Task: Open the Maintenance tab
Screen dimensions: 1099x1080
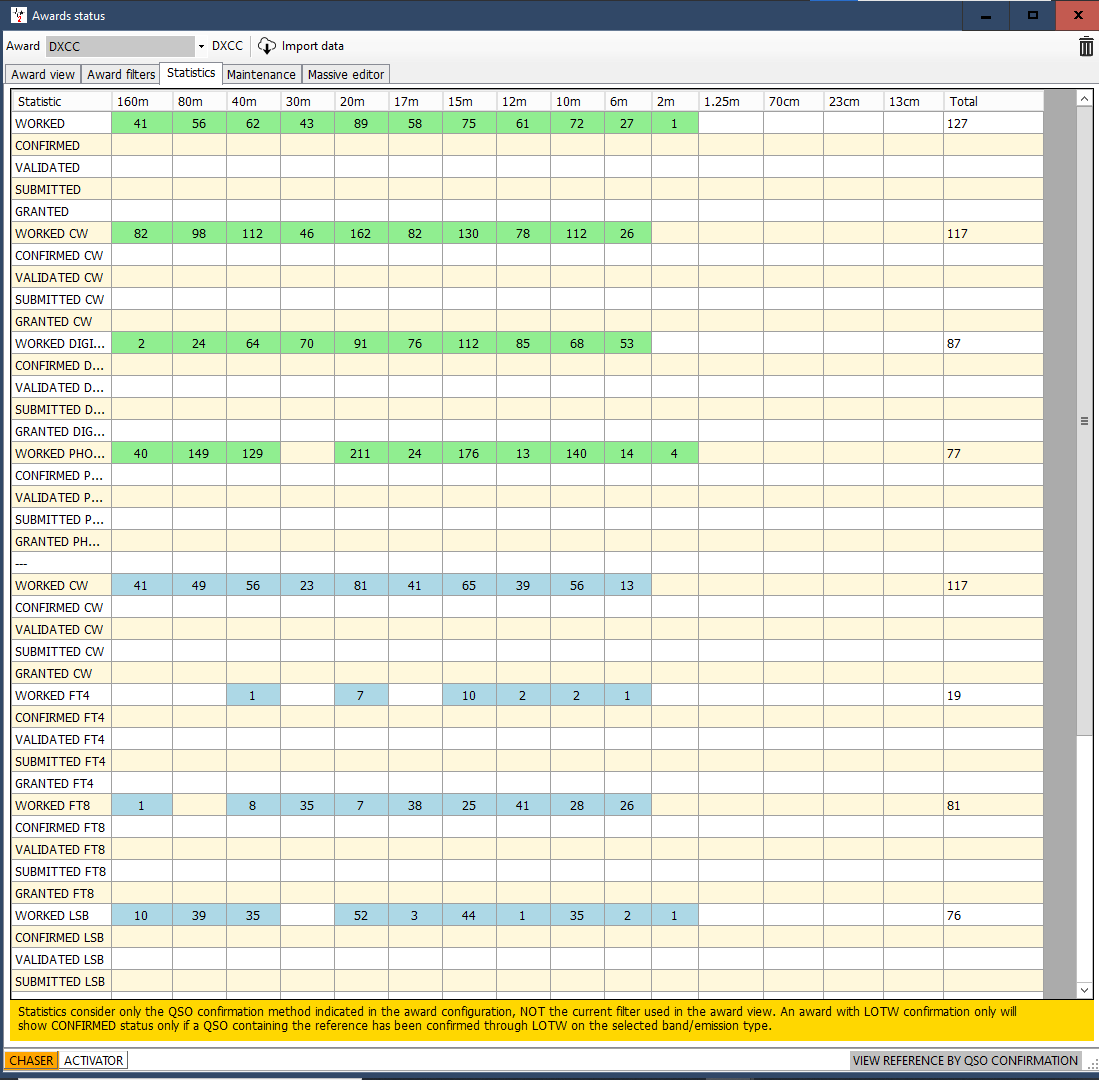Action: pyautogui.click(x=261, y=74)
